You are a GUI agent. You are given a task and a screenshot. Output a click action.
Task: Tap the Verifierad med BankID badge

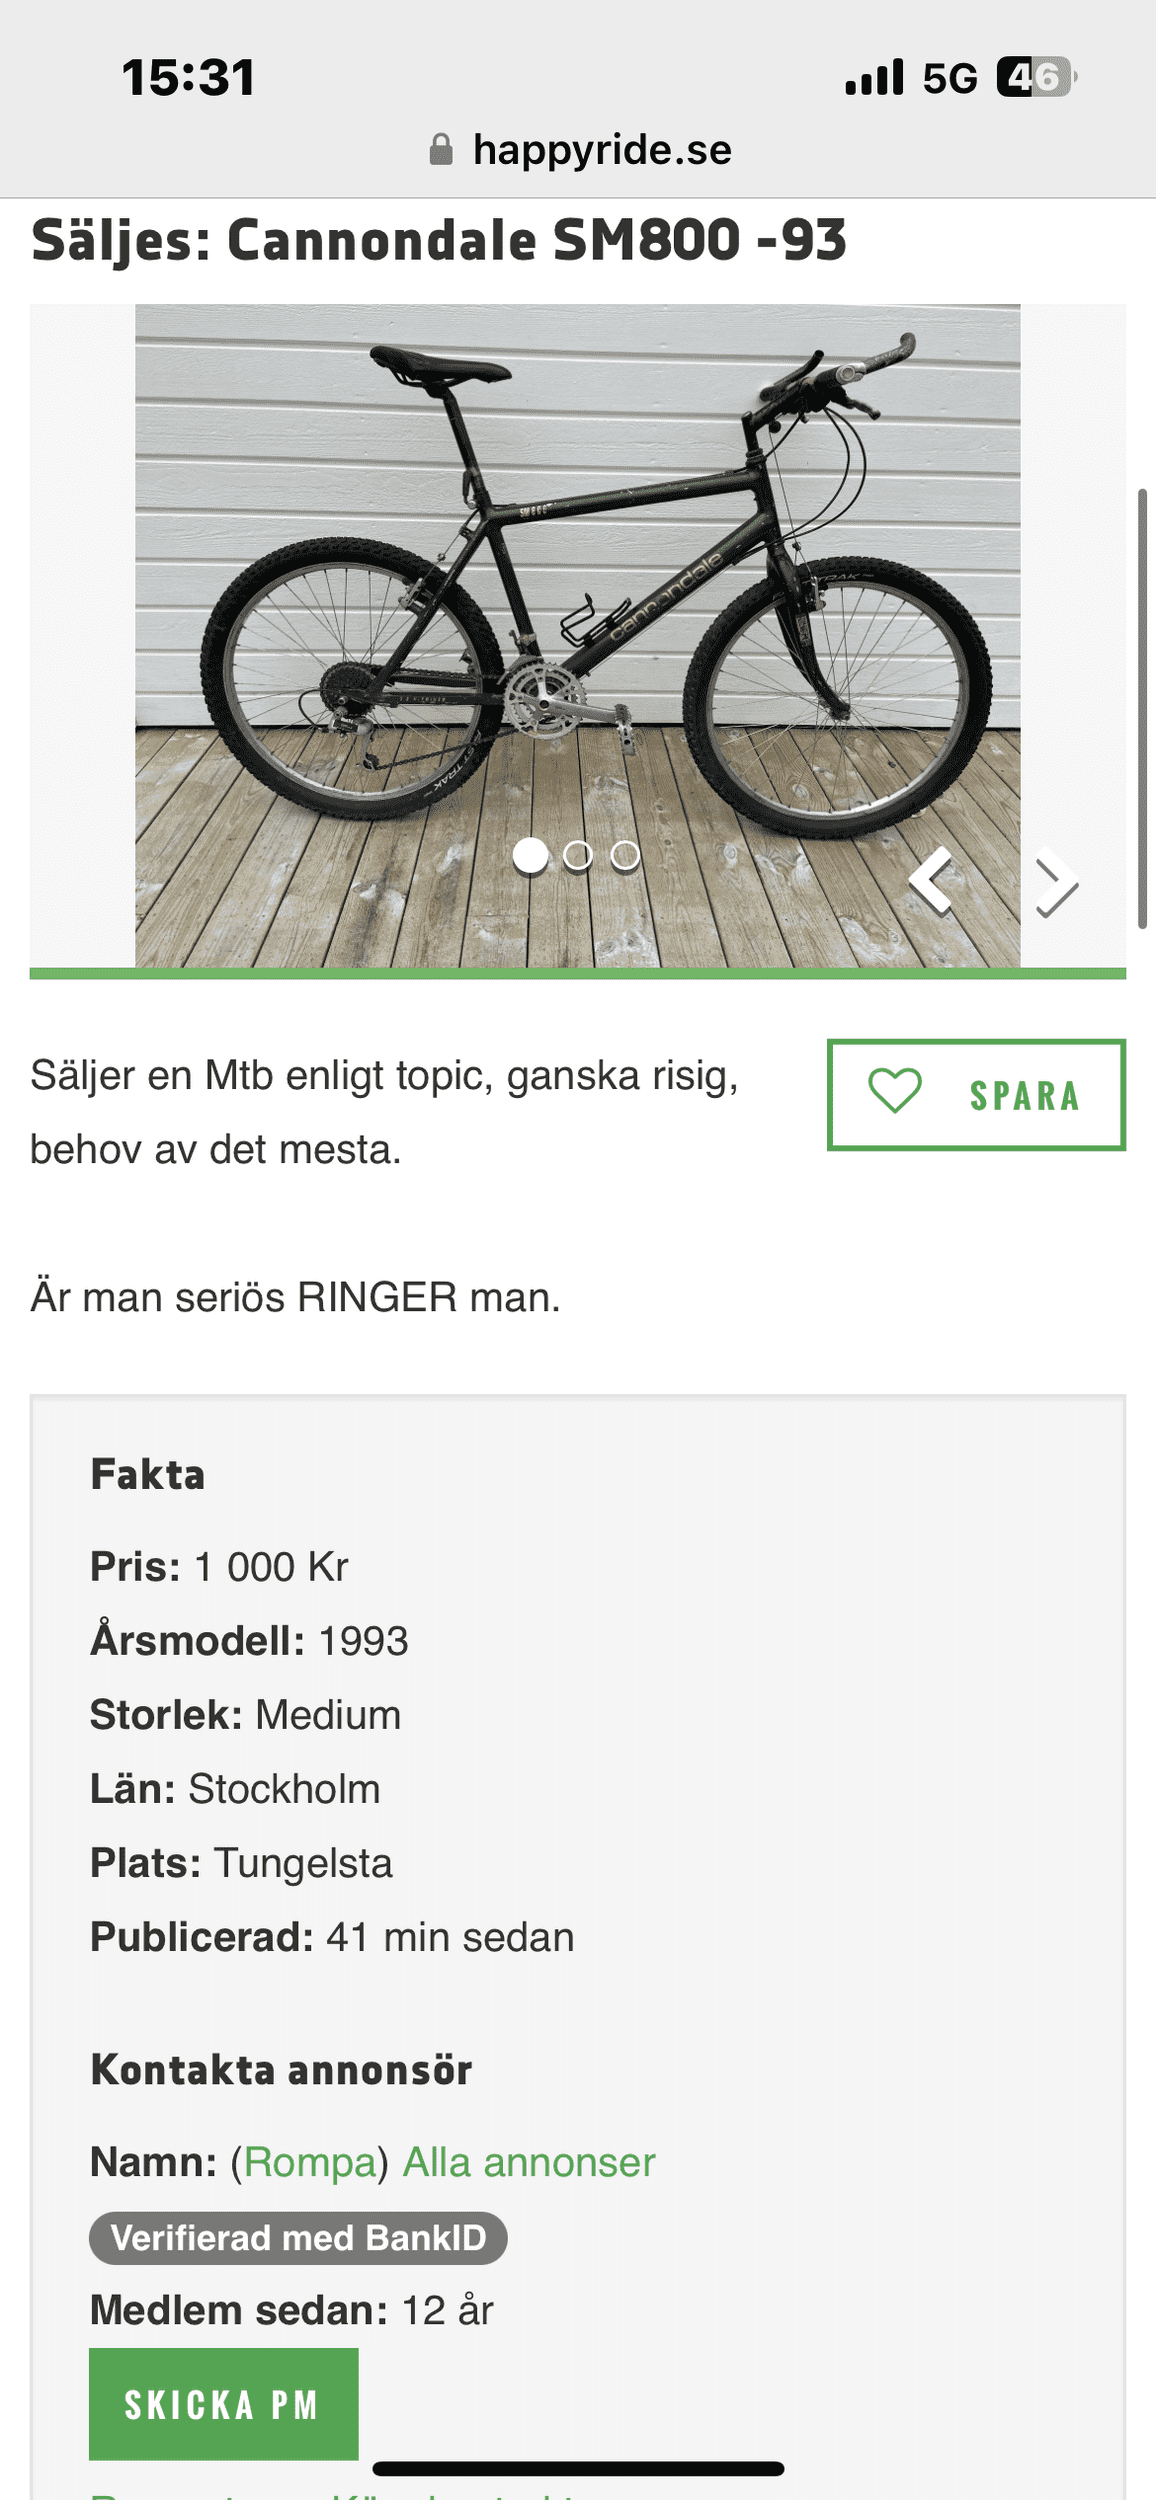[x=298, y=2236]
